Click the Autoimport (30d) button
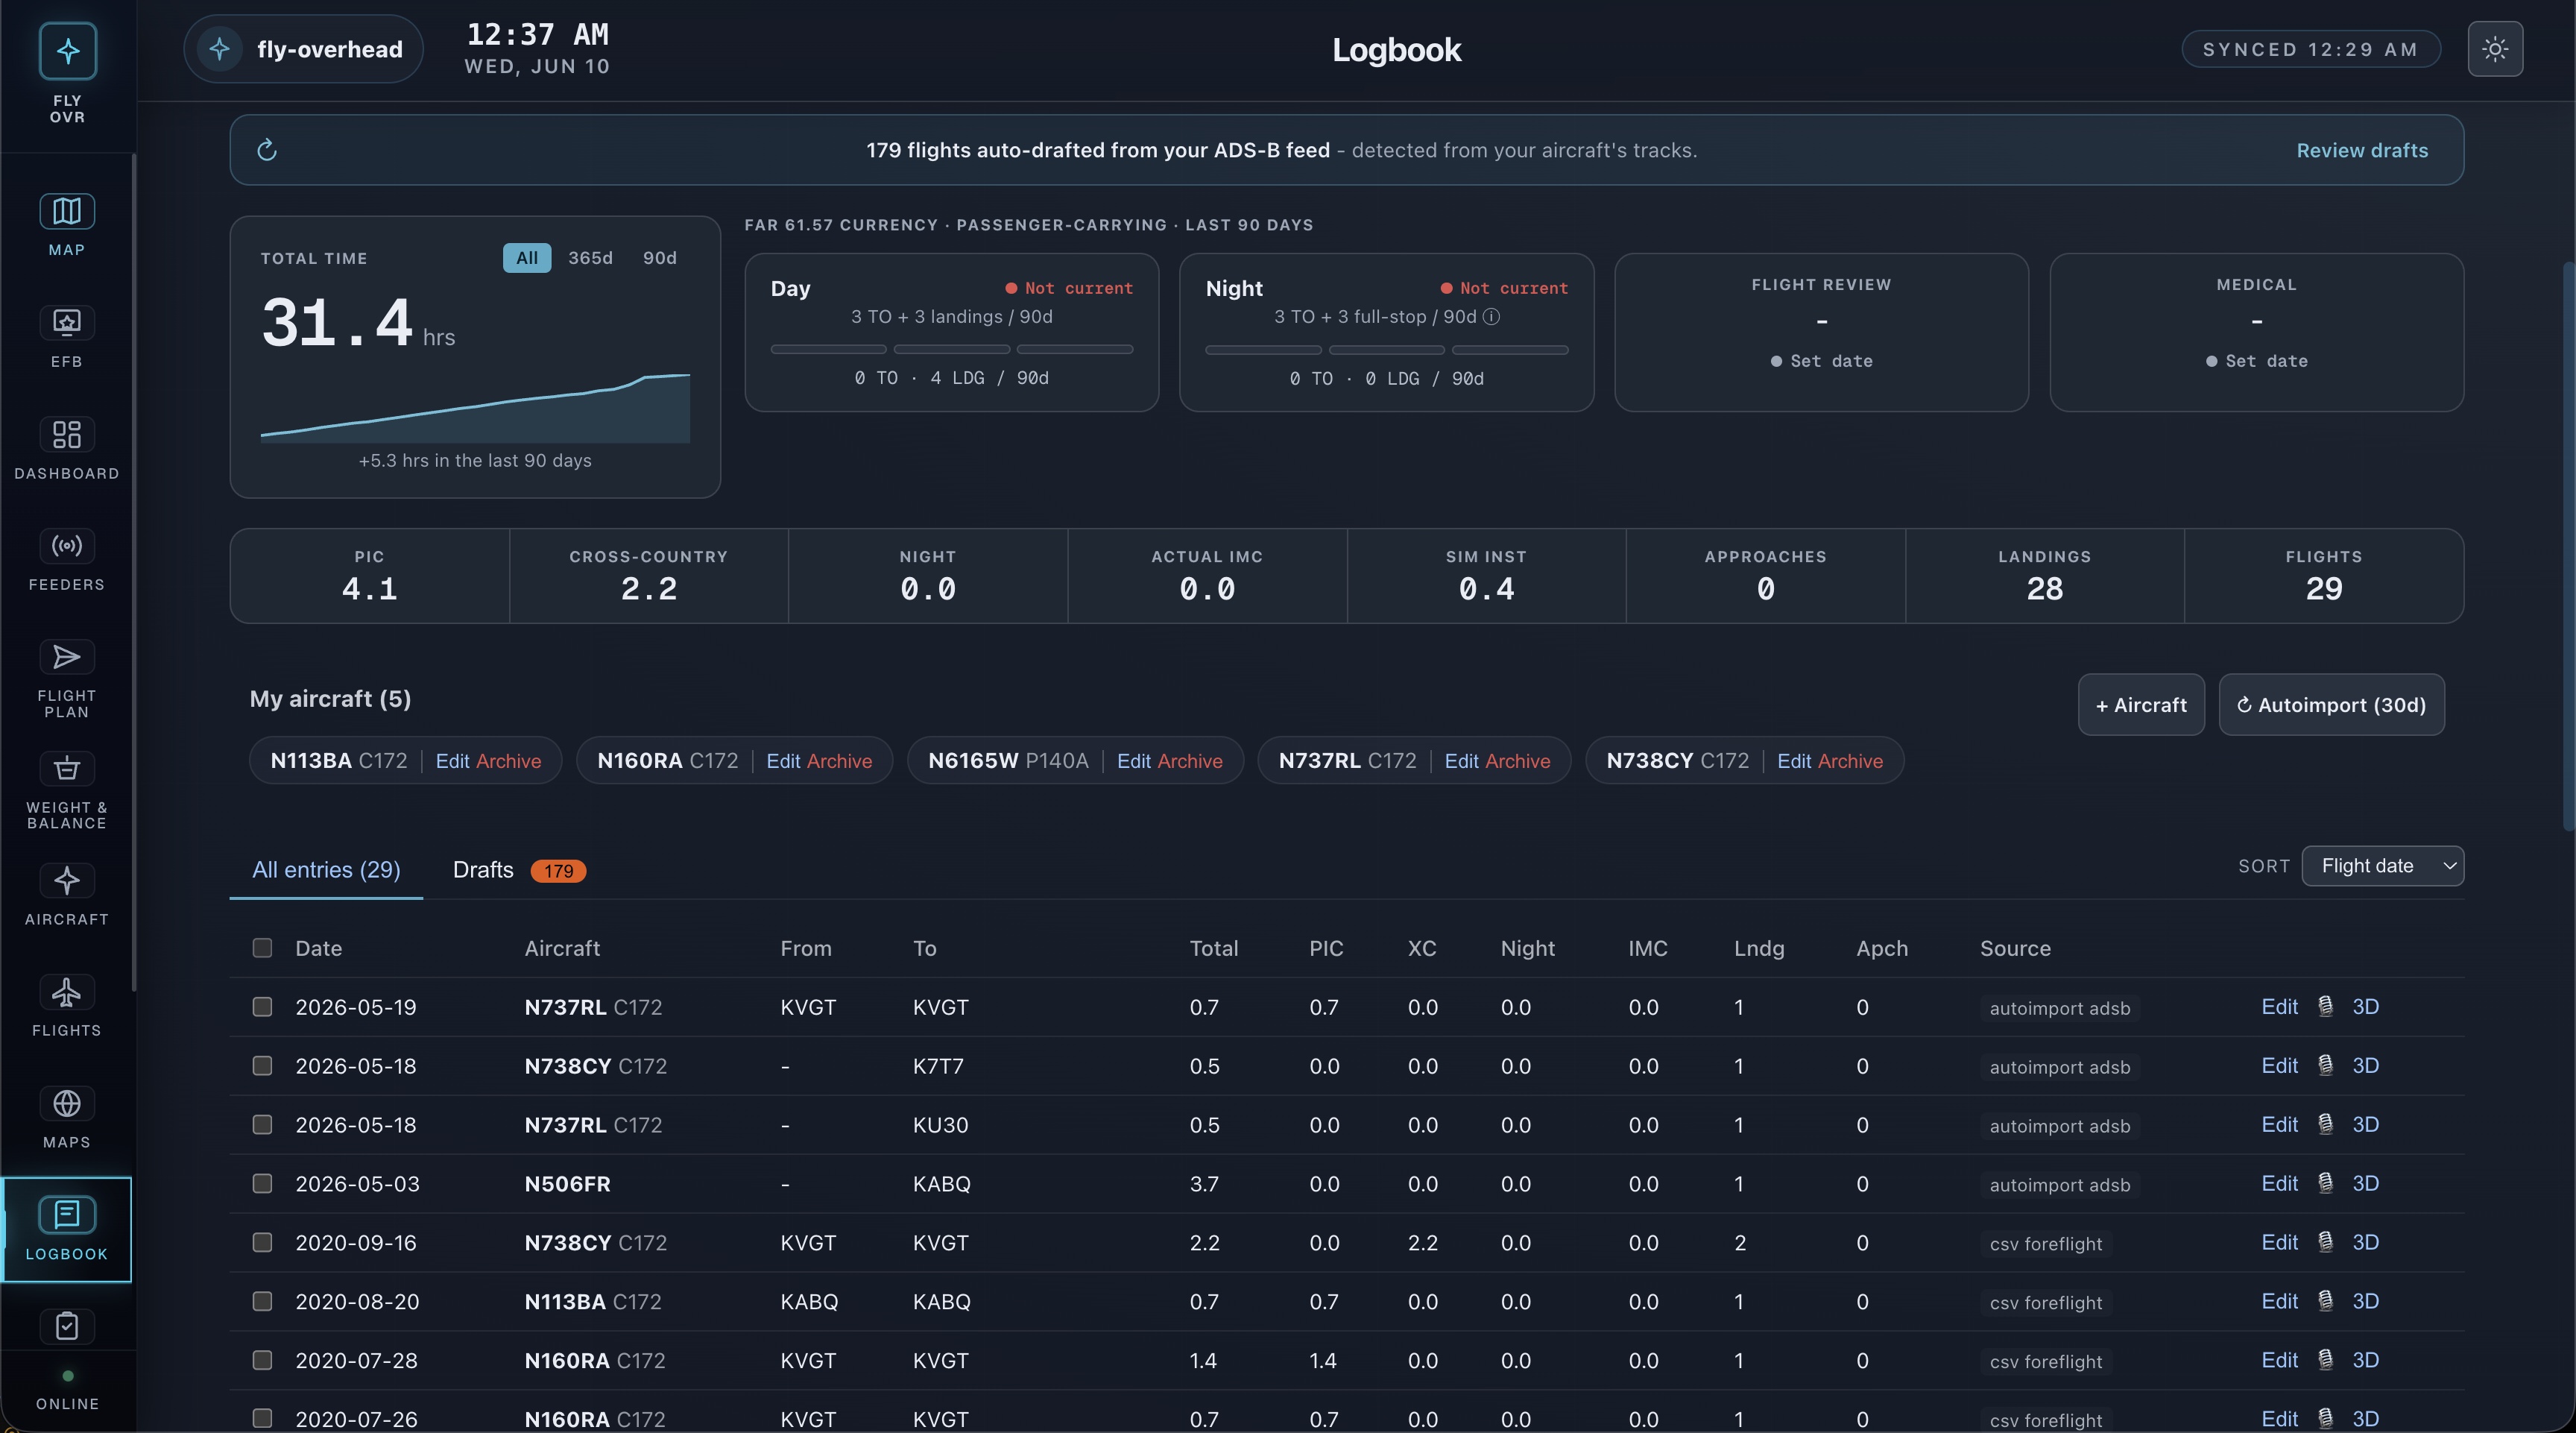 (2332, 705)
